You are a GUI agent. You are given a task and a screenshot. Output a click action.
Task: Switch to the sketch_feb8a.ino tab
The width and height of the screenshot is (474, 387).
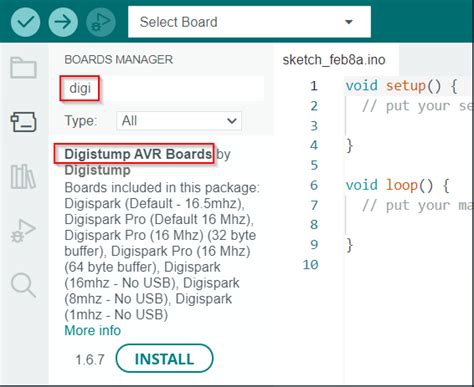pyautogui.click(x=334, y=60)
